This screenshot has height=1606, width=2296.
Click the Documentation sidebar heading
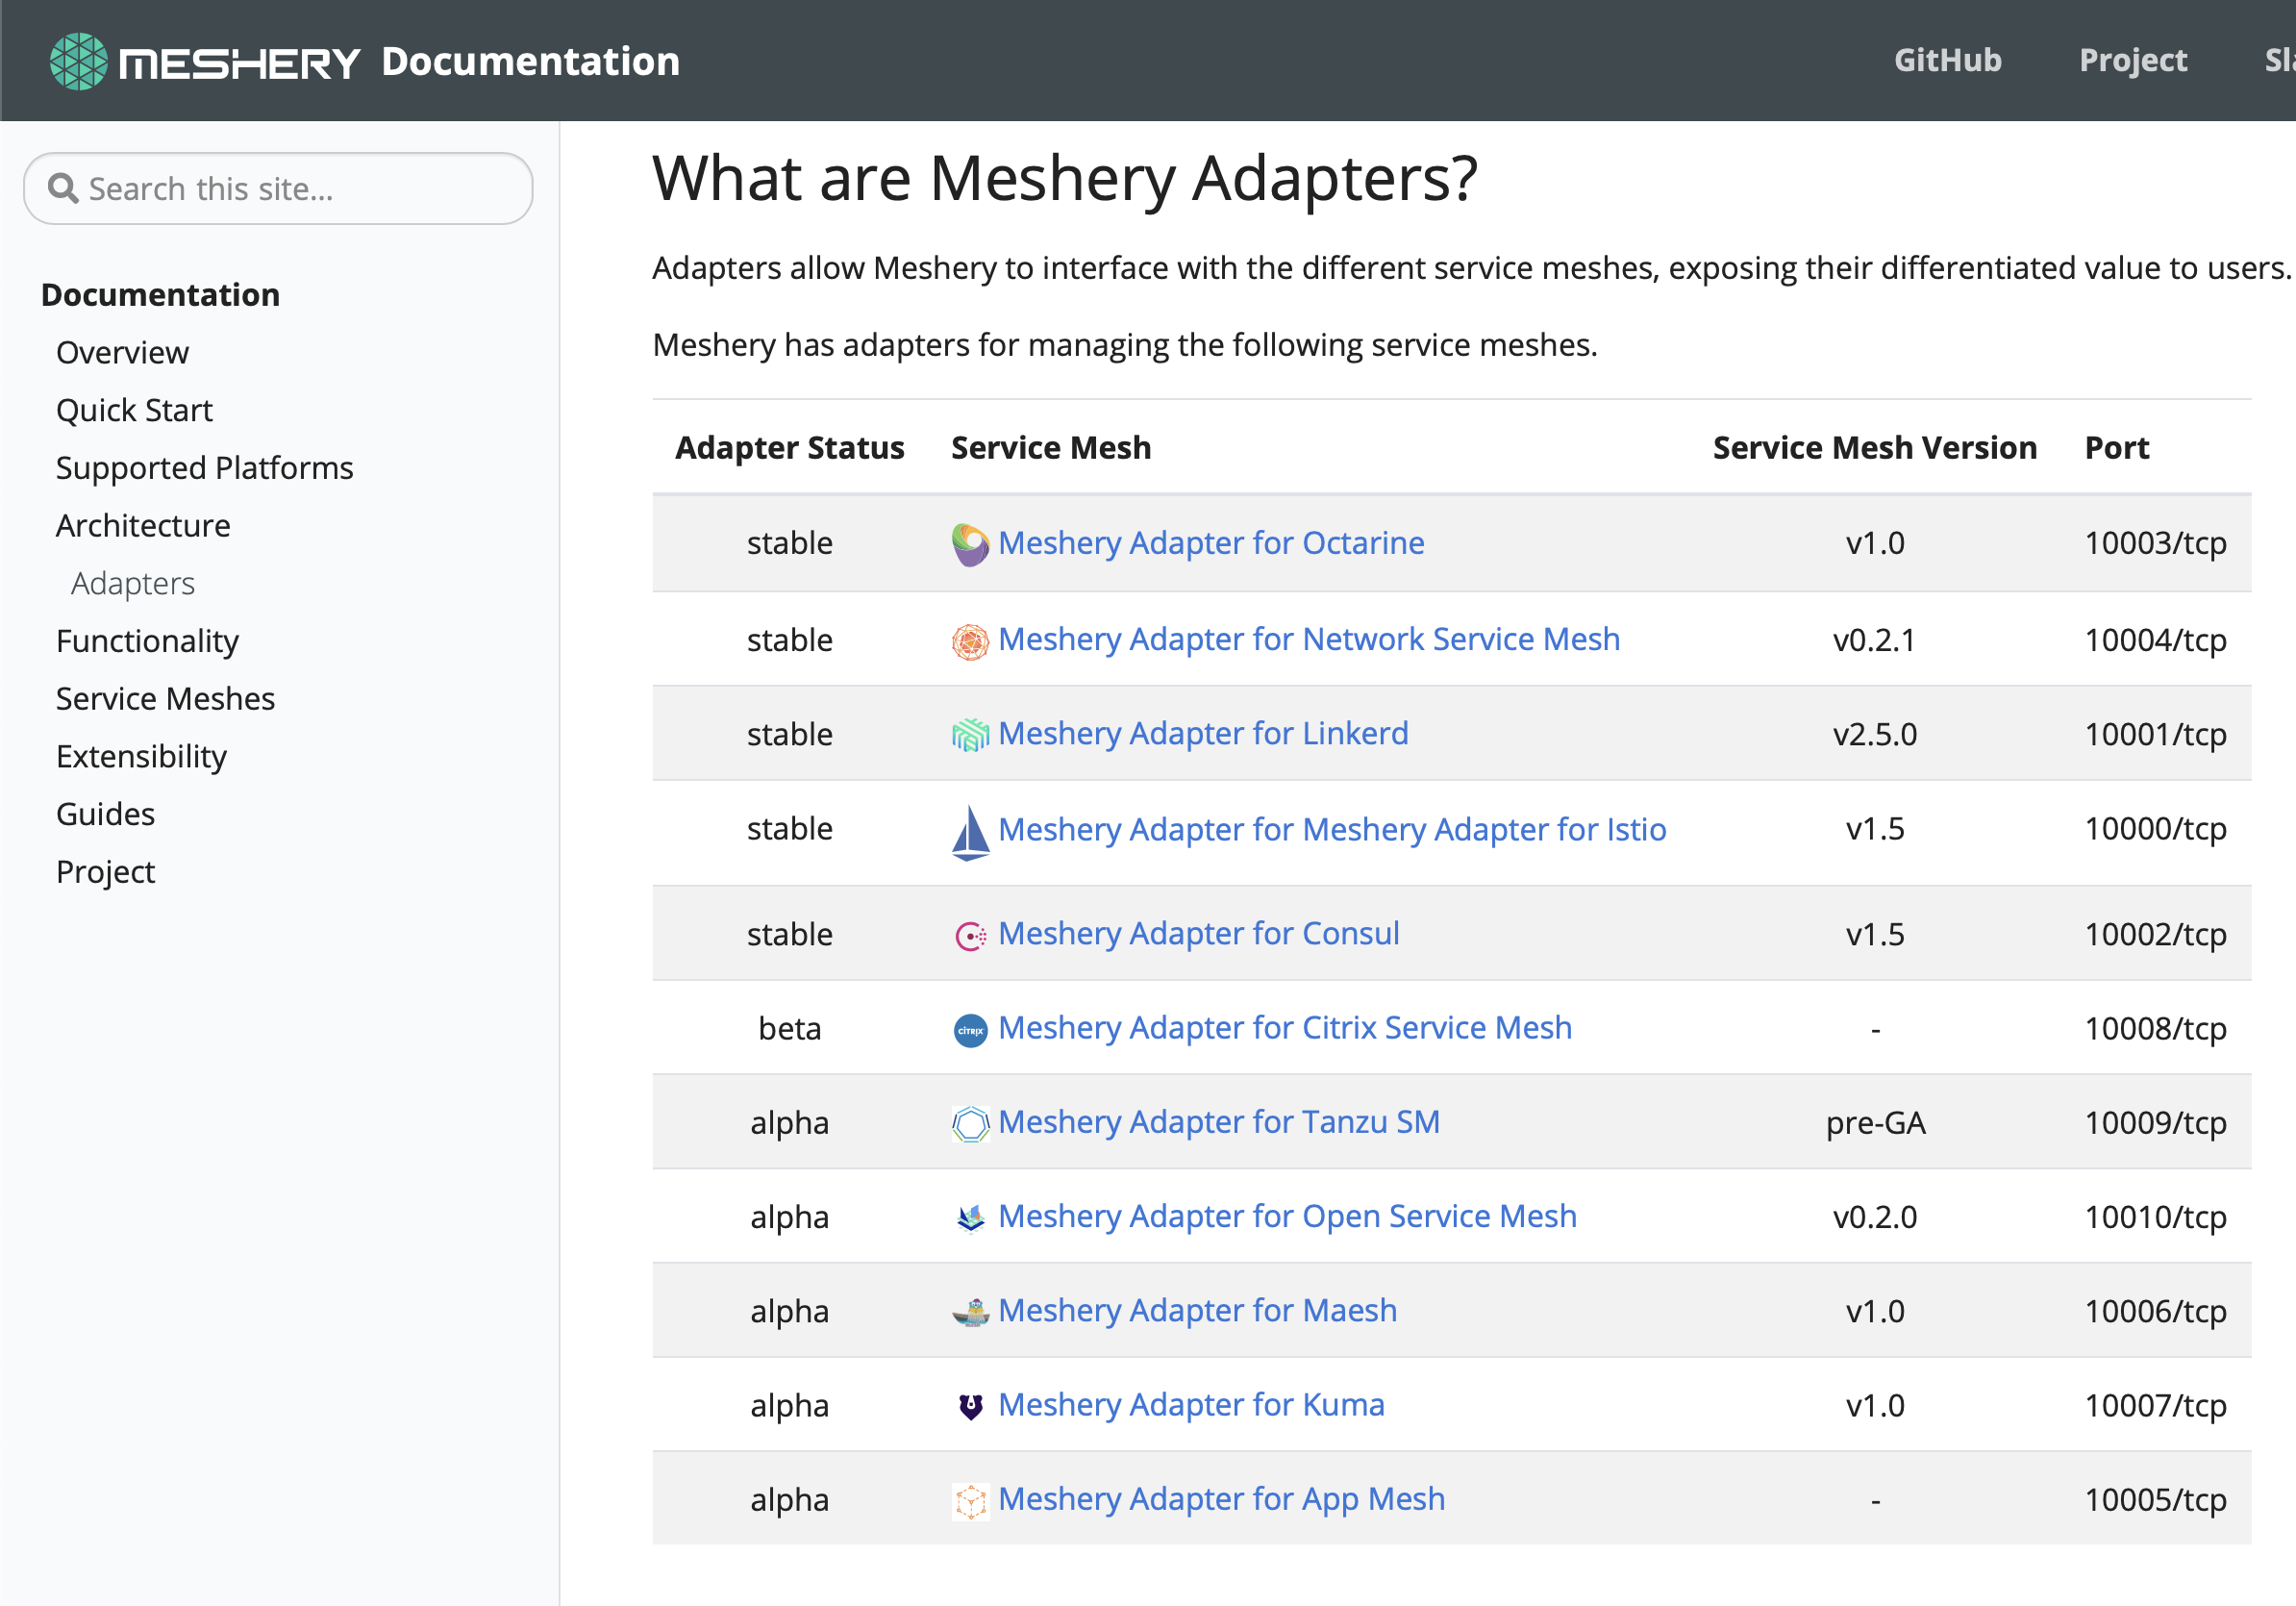click(x=160, y=295)
